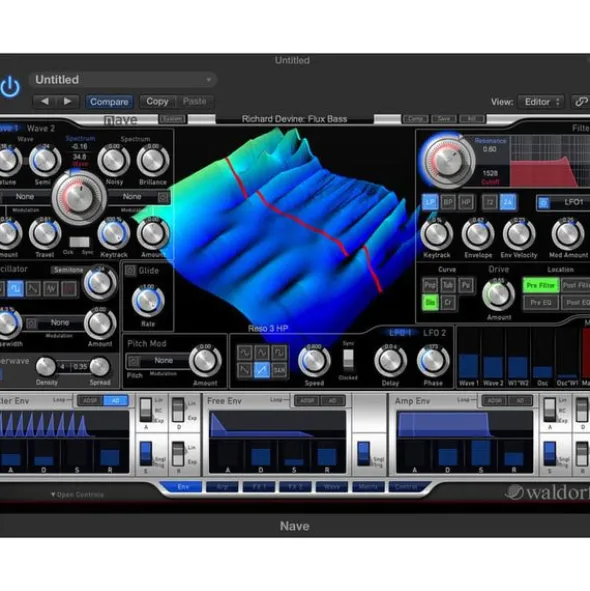
Task: Switch to the Wave page tab
Action: point(332,487)
